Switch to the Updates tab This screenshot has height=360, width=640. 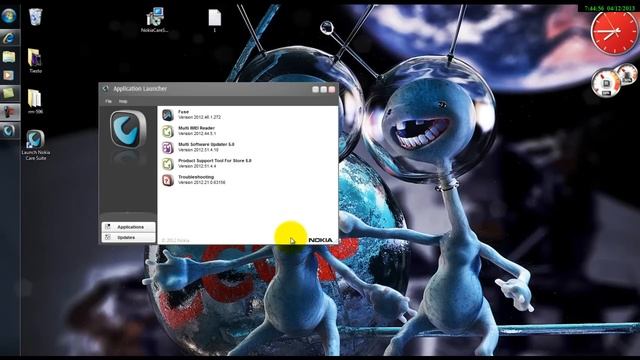(x=129, y=237)
